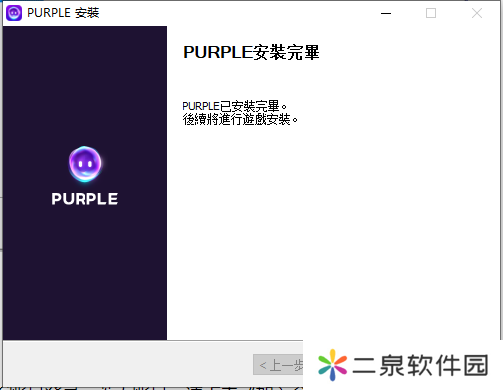The width and height of the screenshot is (503, 390).
Task: Click the PURPLE安裝完畢 heading
Action: (251, 52)
